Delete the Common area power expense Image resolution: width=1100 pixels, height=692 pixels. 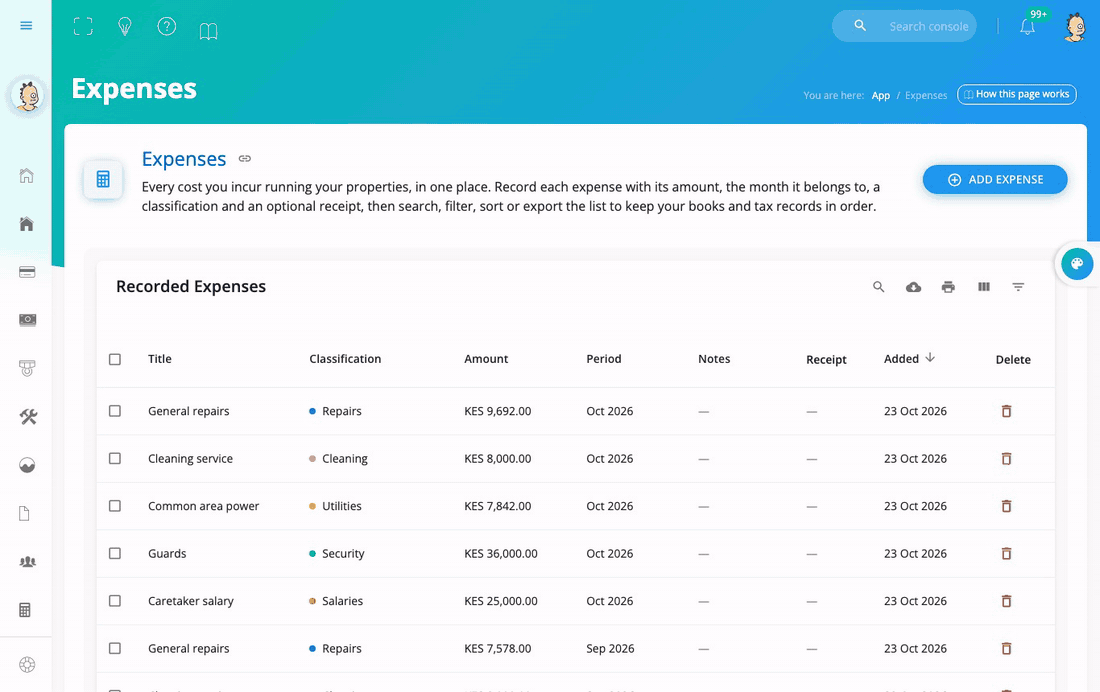tap(1006, 506)
